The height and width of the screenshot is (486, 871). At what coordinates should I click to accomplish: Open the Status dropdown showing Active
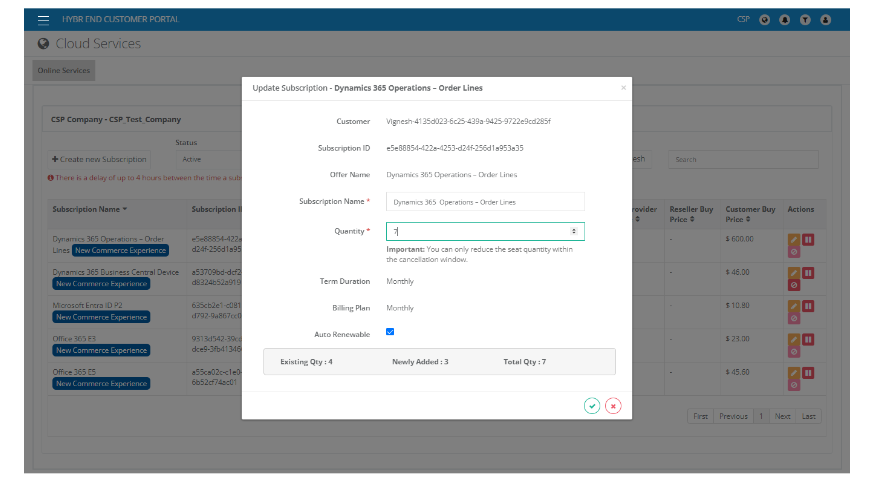point(208,159)
